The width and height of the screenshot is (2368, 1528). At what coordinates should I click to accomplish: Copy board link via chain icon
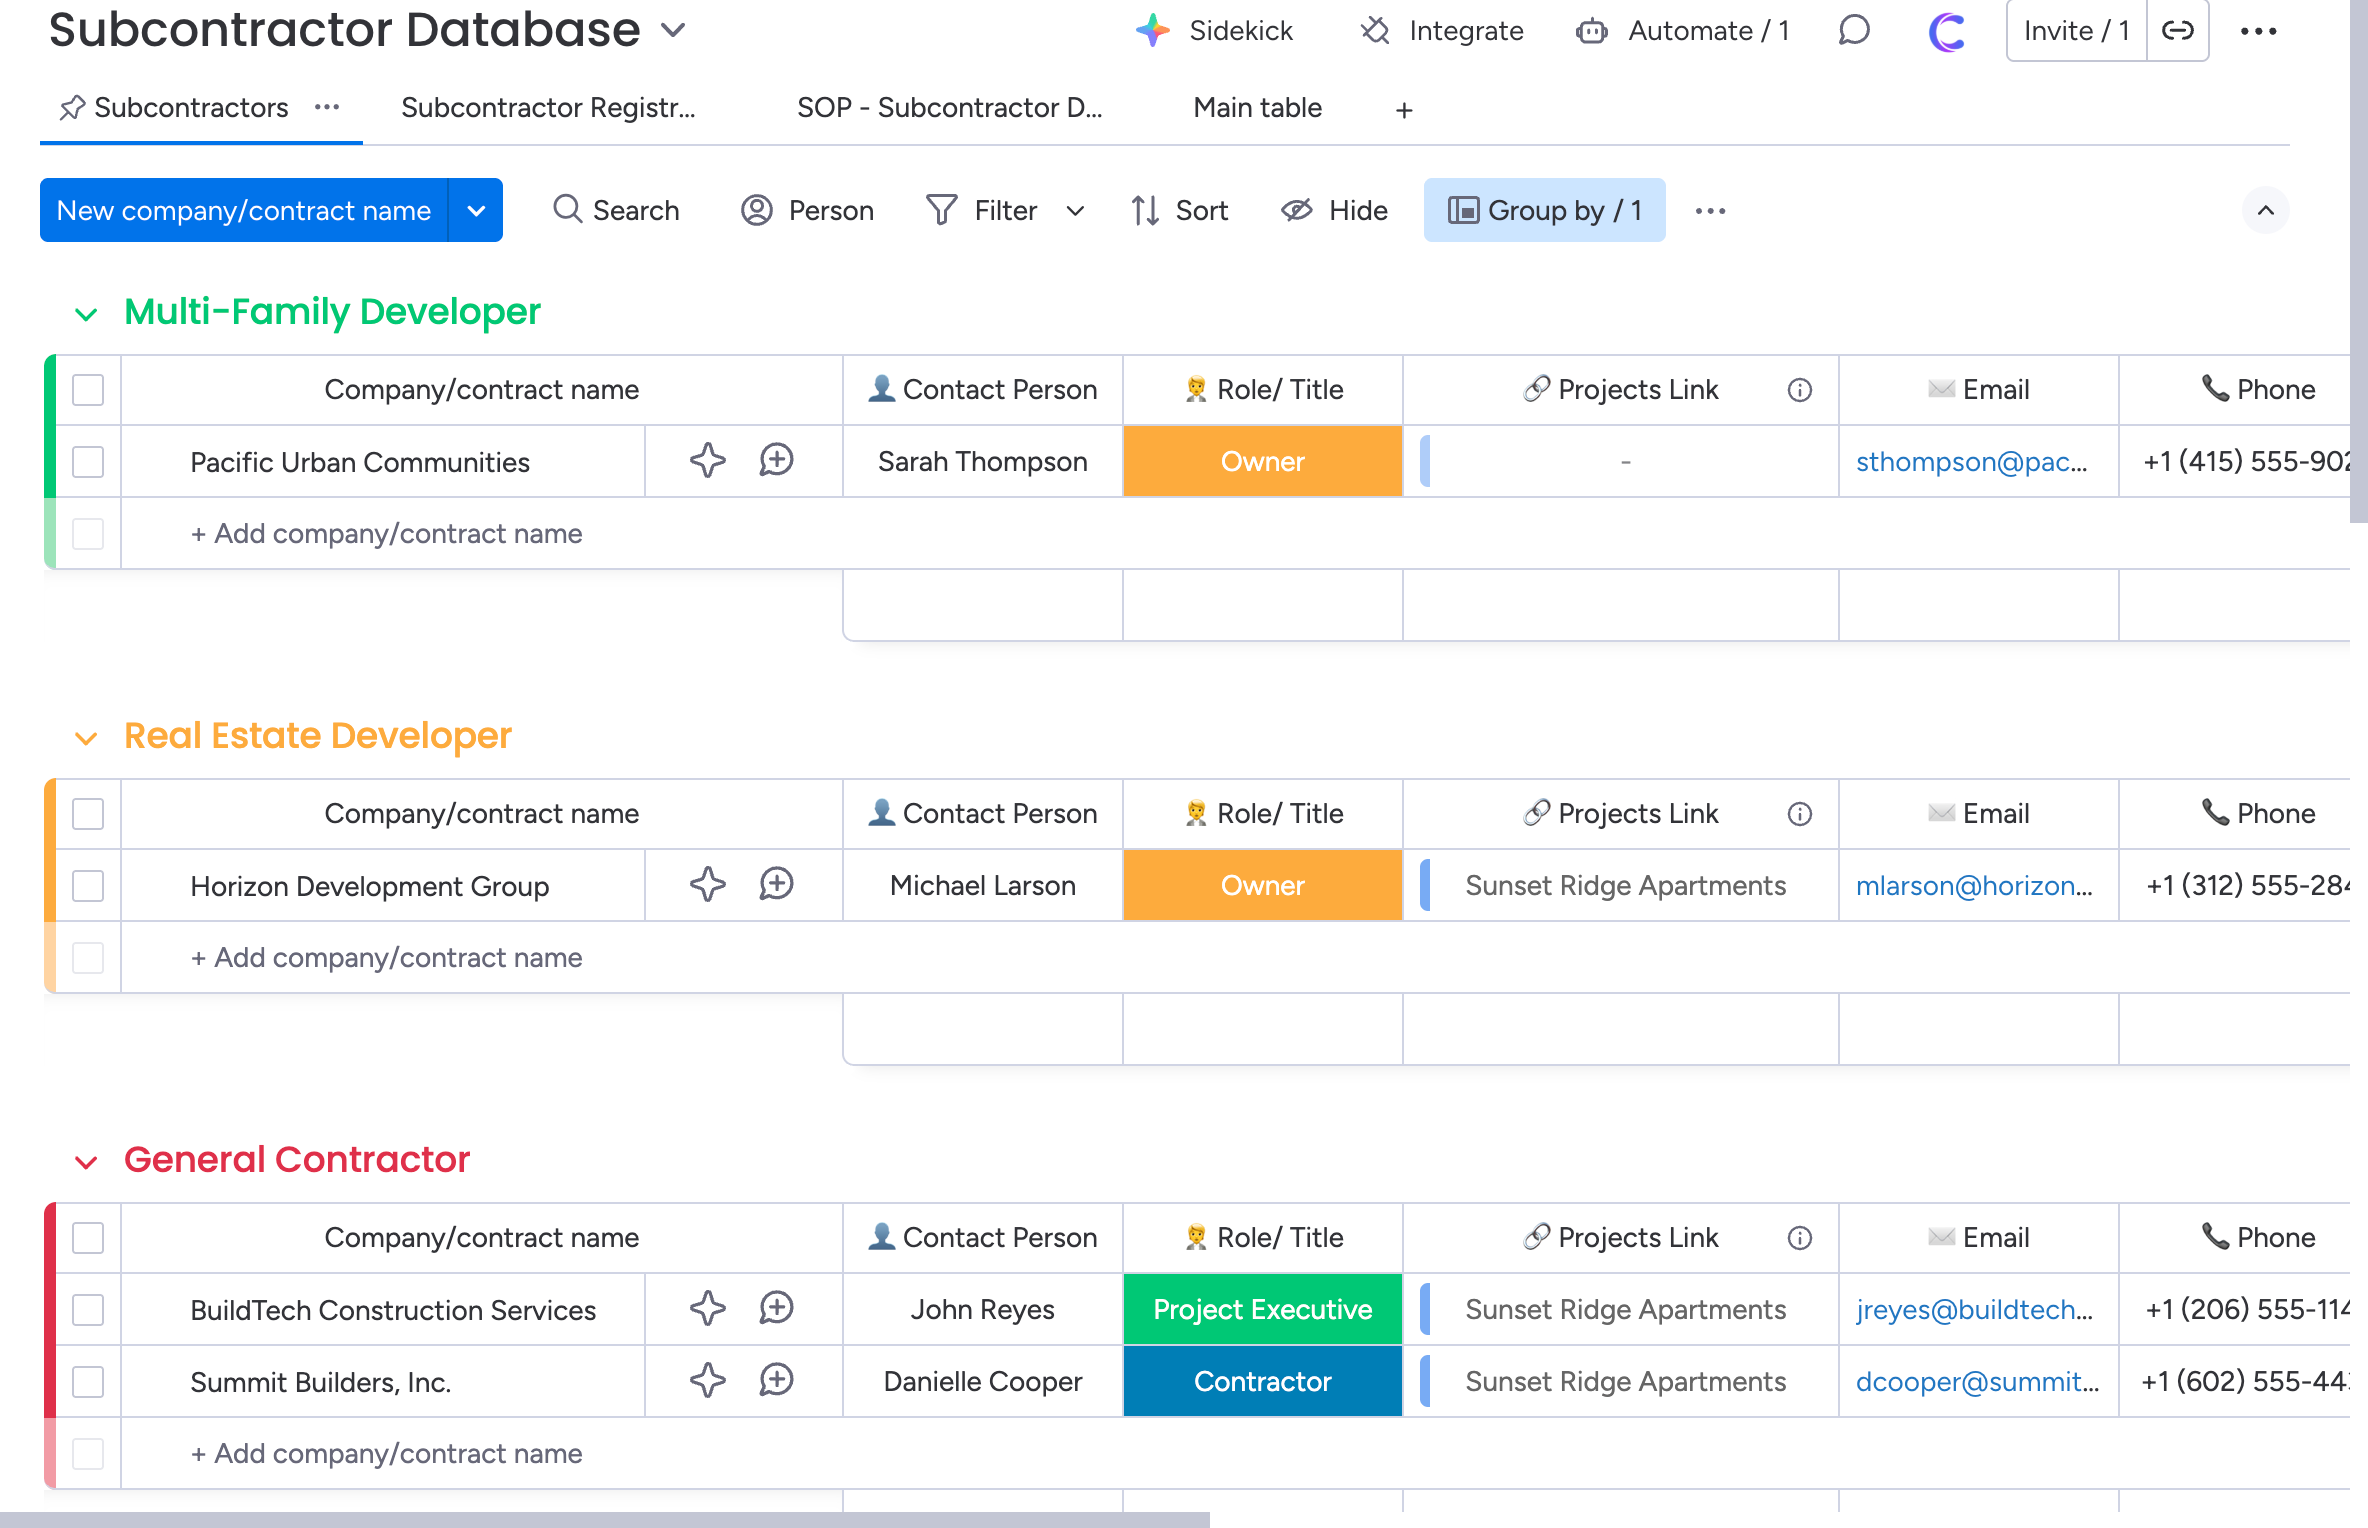(2177, 31)
